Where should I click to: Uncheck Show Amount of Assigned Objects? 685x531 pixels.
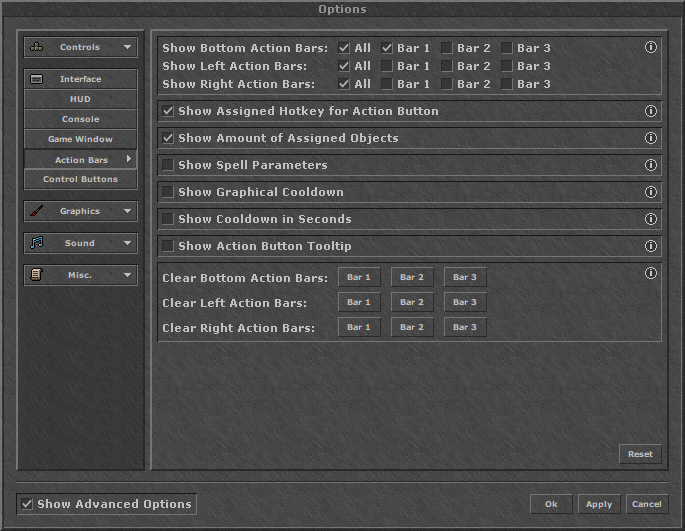click(168, 138)
